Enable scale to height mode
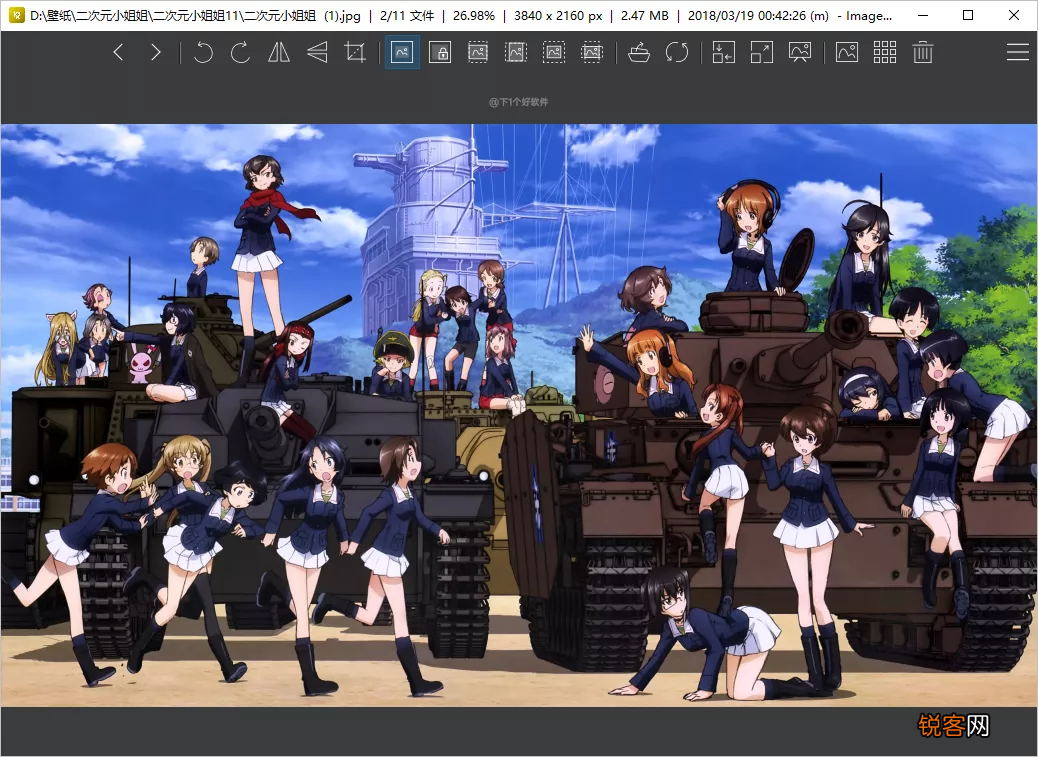This screenshot has width=1038, height=757. click(516, 52)
